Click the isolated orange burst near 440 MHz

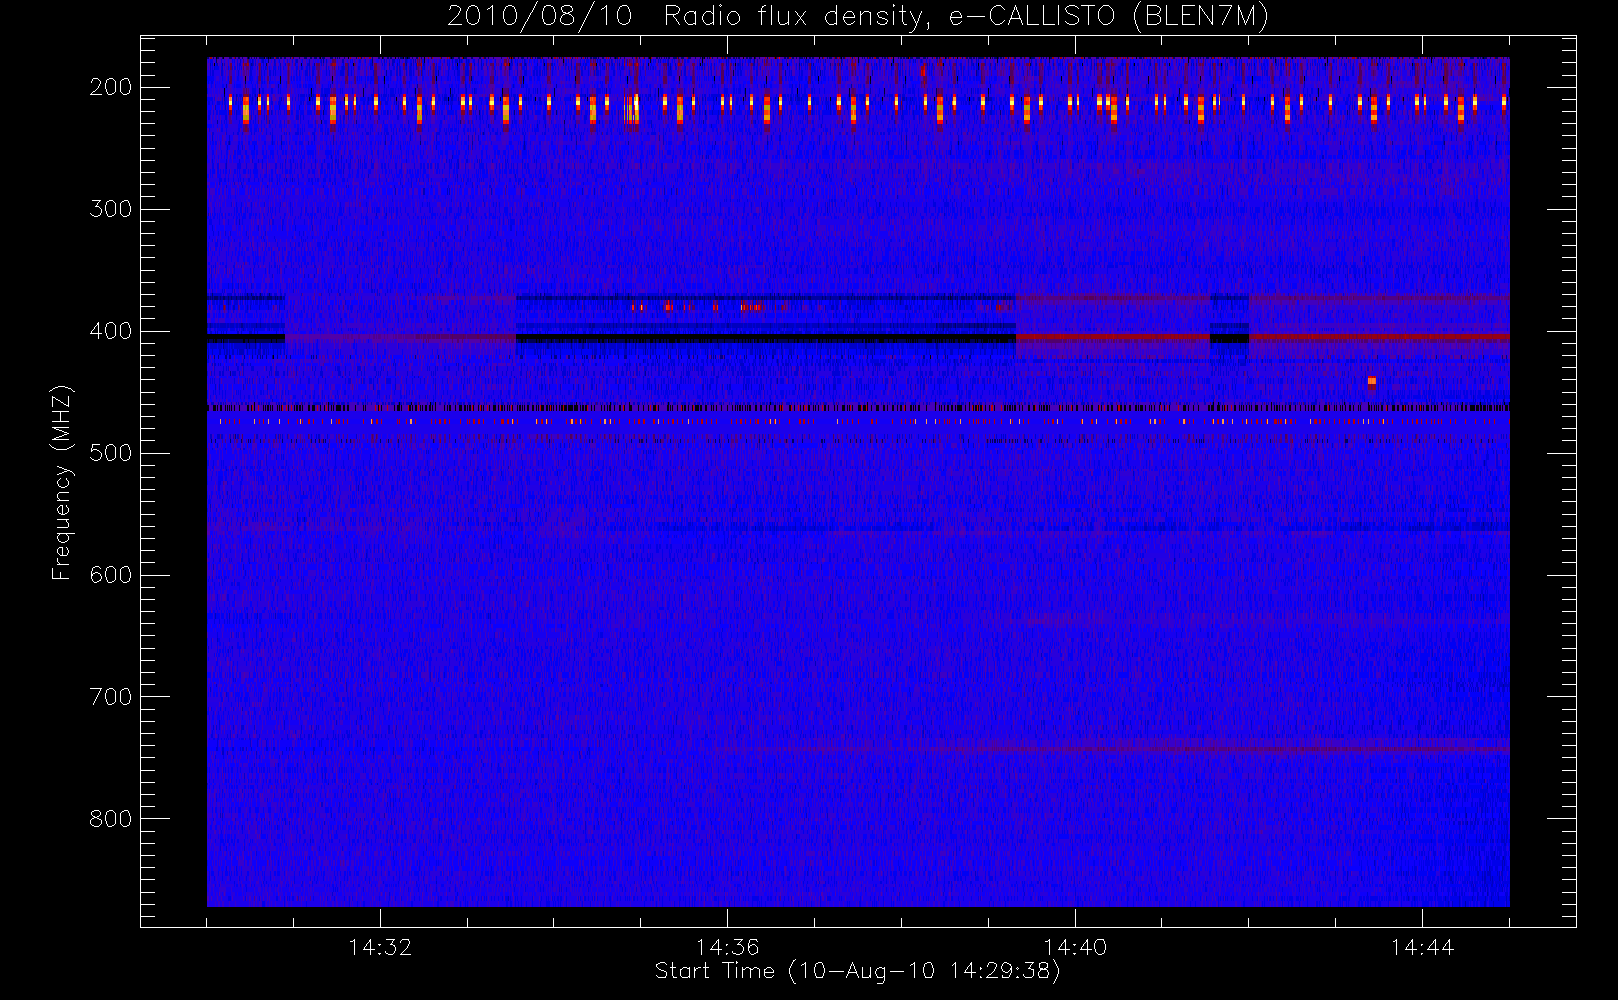click(1371, 381)
